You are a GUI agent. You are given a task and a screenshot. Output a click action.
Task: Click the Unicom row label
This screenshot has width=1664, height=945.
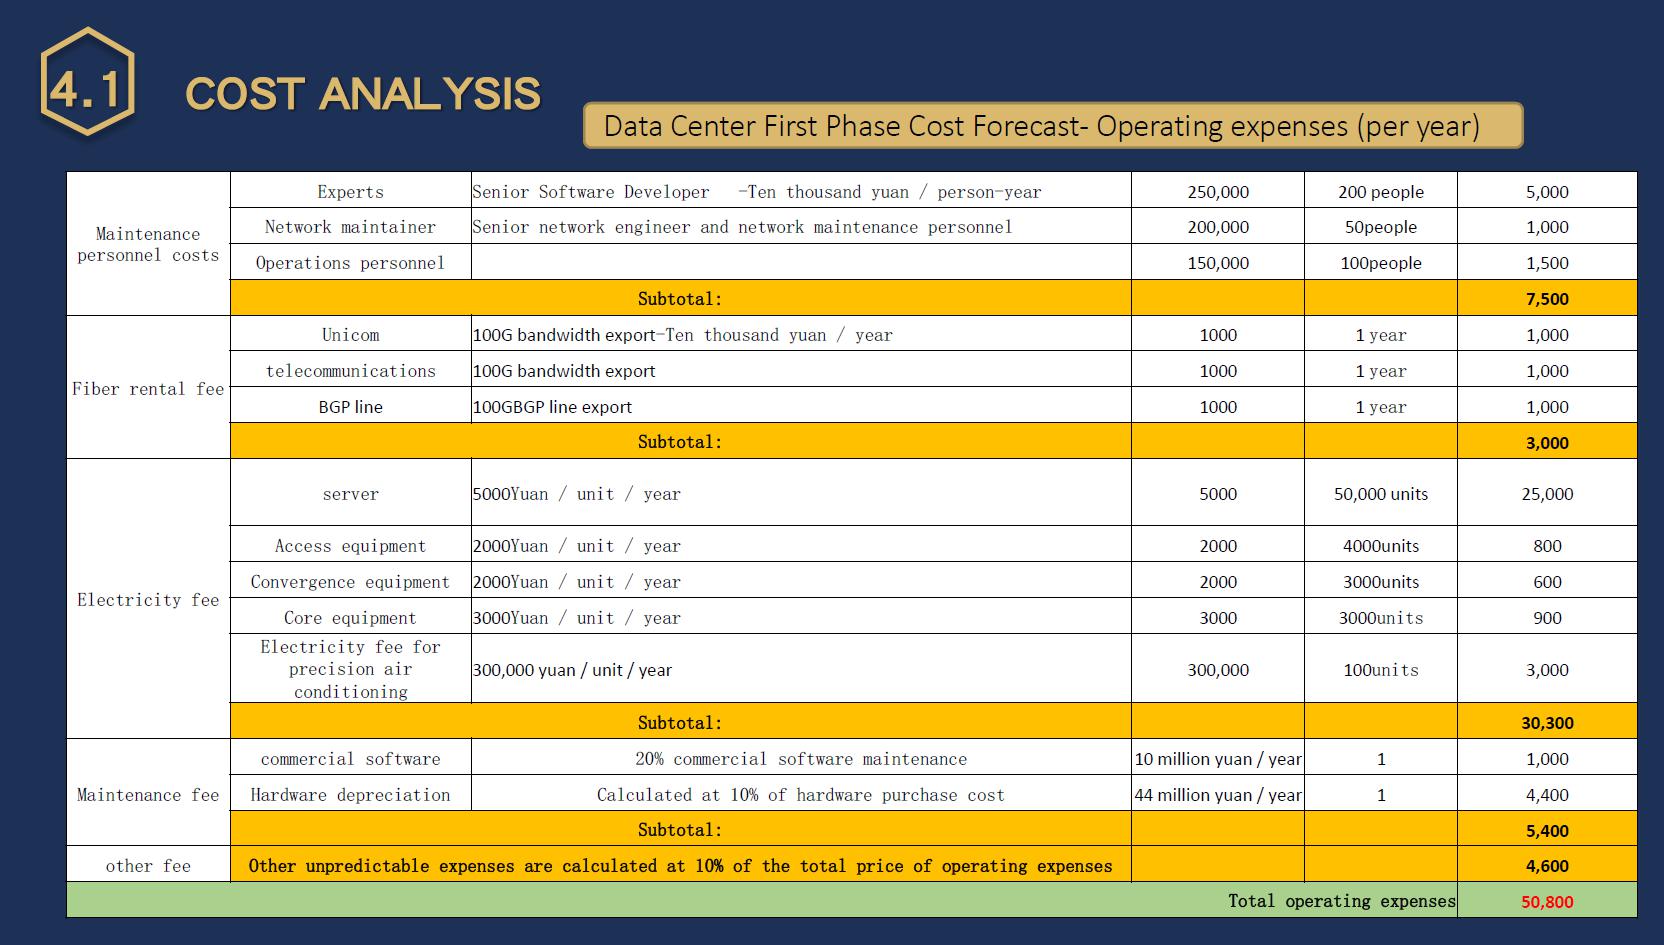click(x=350, y=335)
